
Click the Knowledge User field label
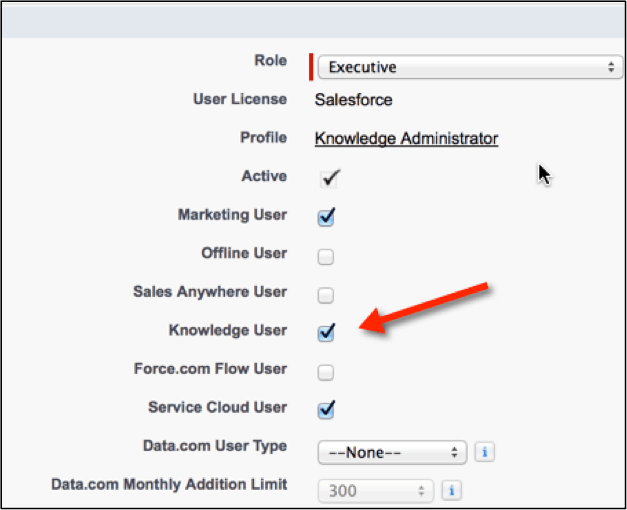(x=228, y=330)
